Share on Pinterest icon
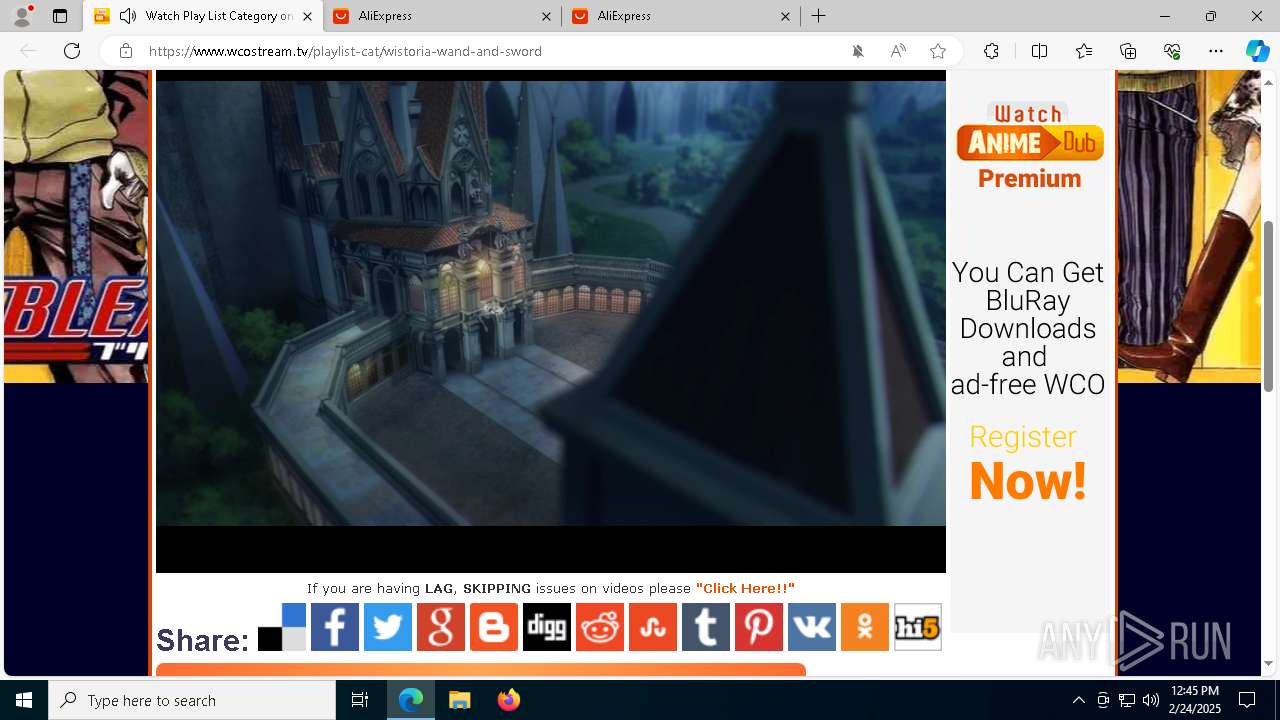1280x720 pixels. (759, 627)
